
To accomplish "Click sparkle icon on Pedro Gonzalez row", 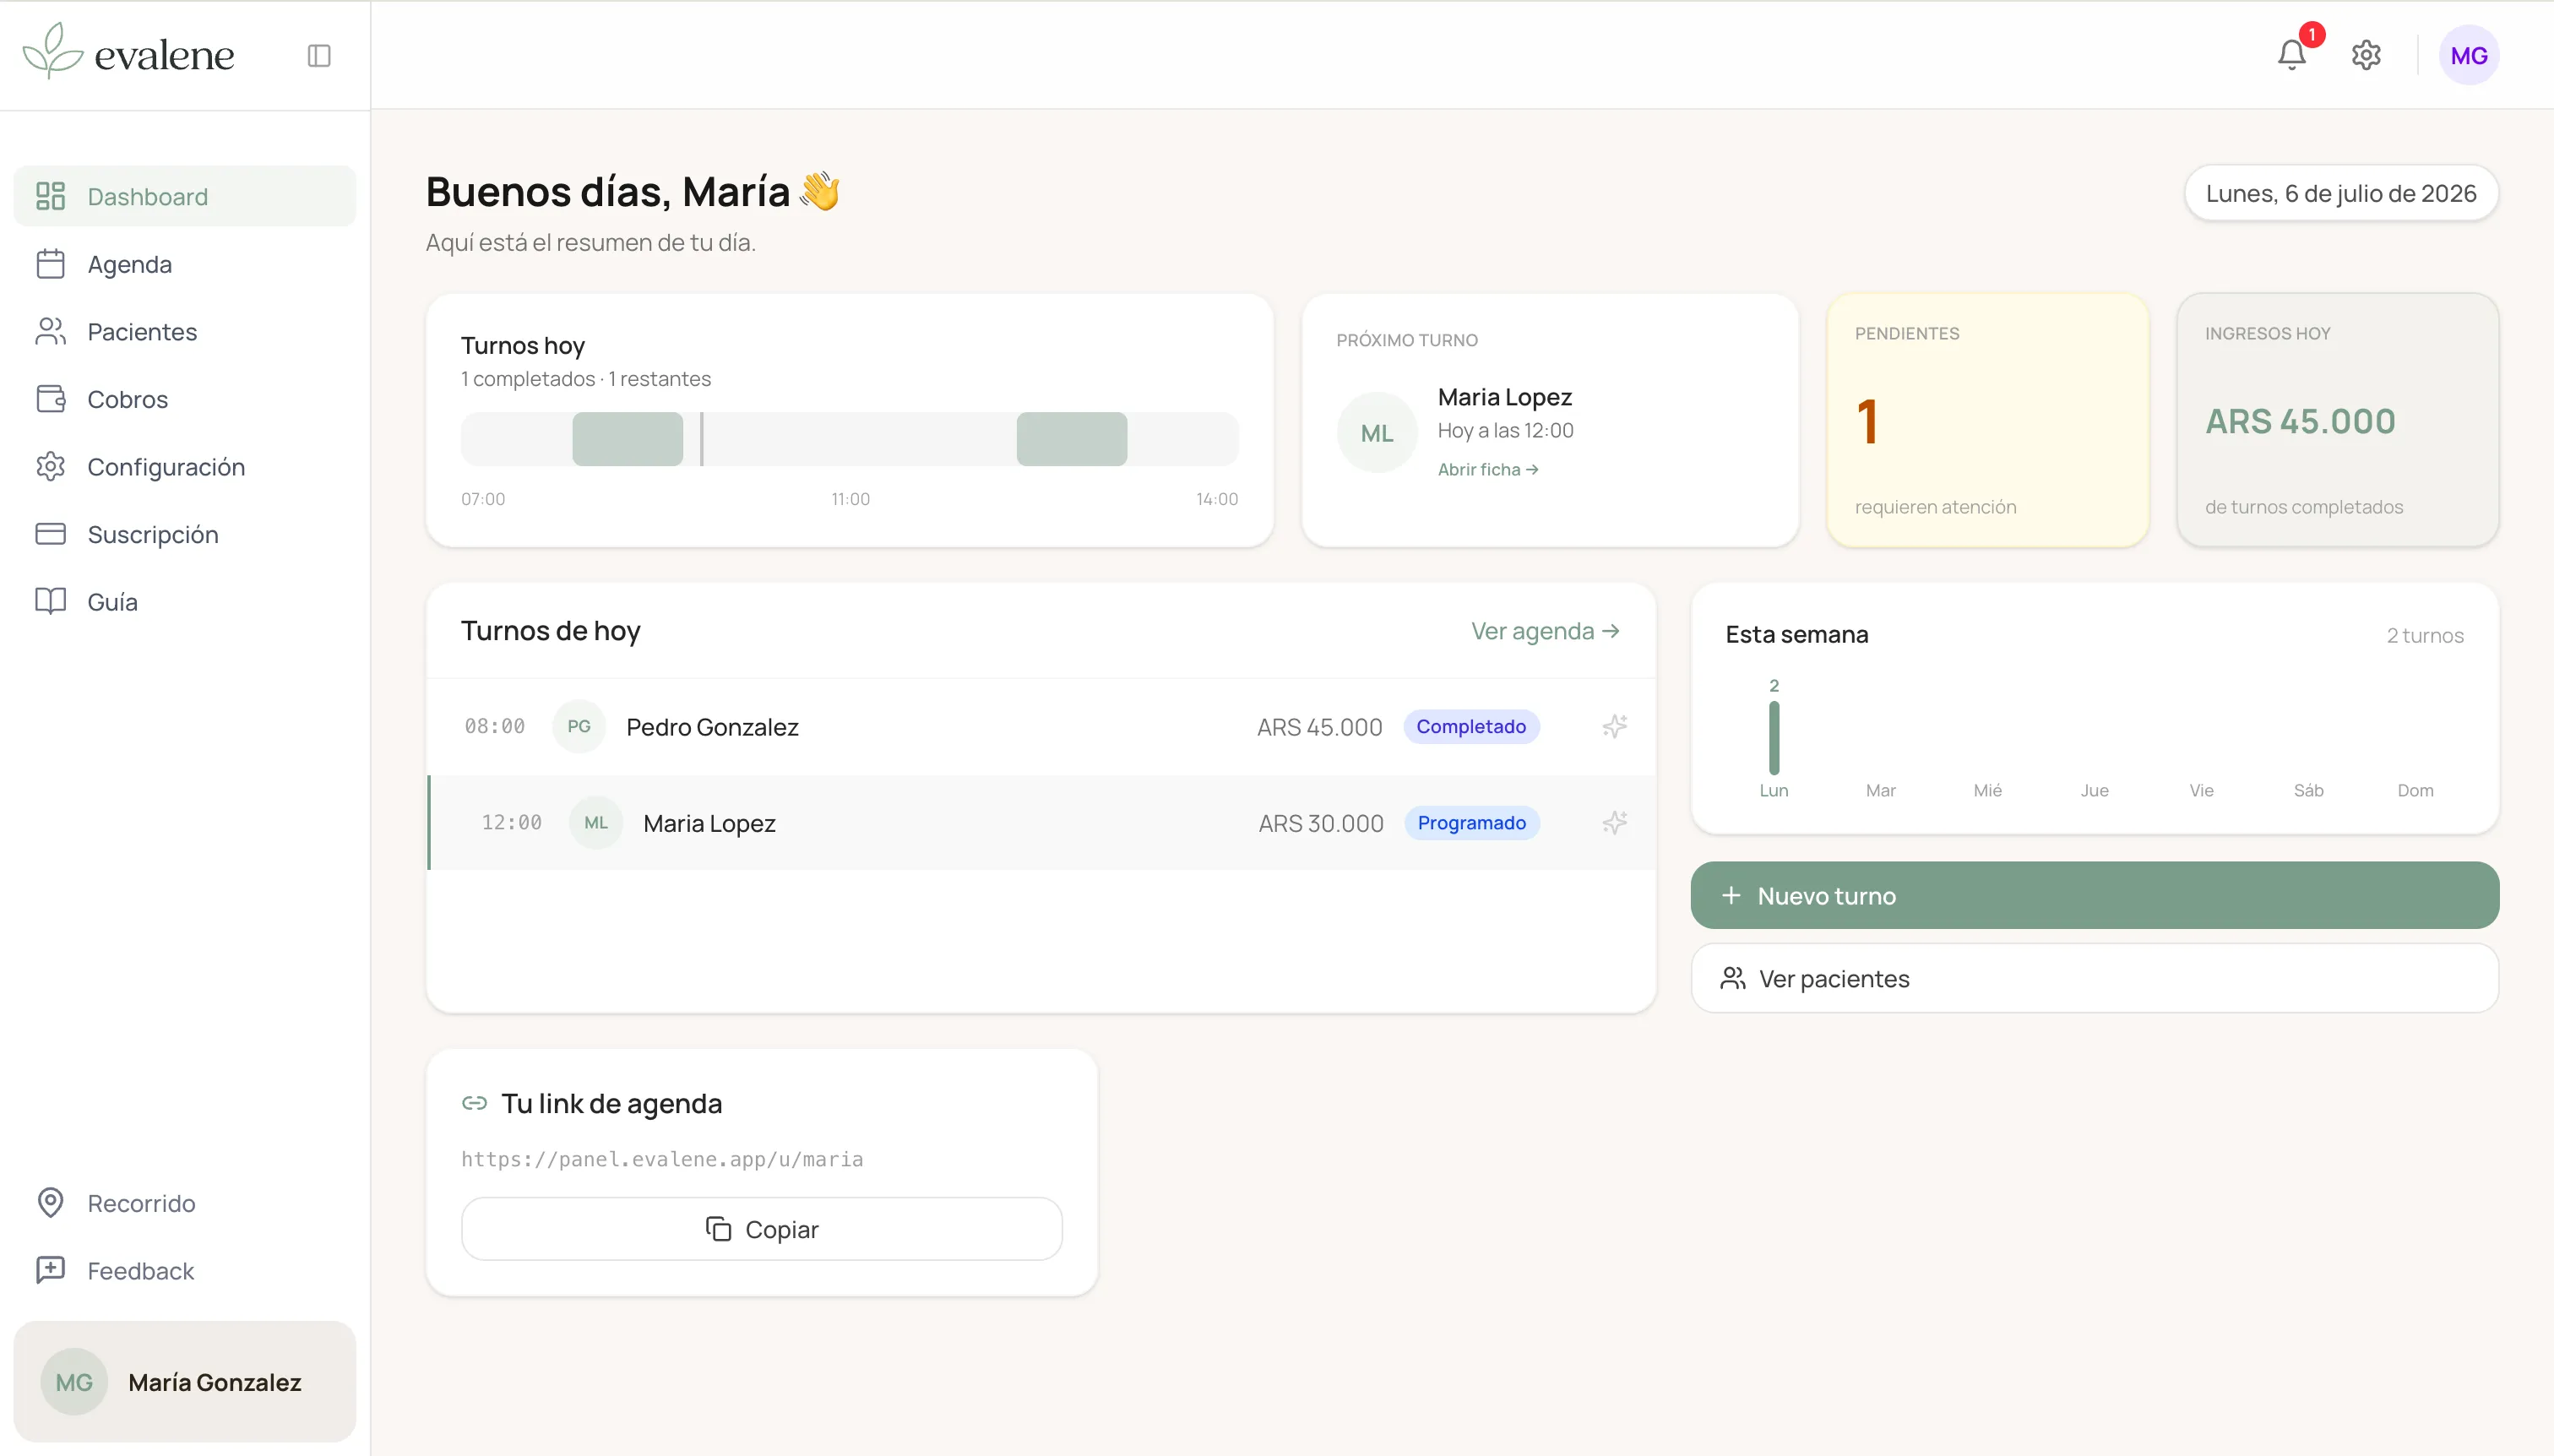I will pyautogui.click(x=1614, y=726).
